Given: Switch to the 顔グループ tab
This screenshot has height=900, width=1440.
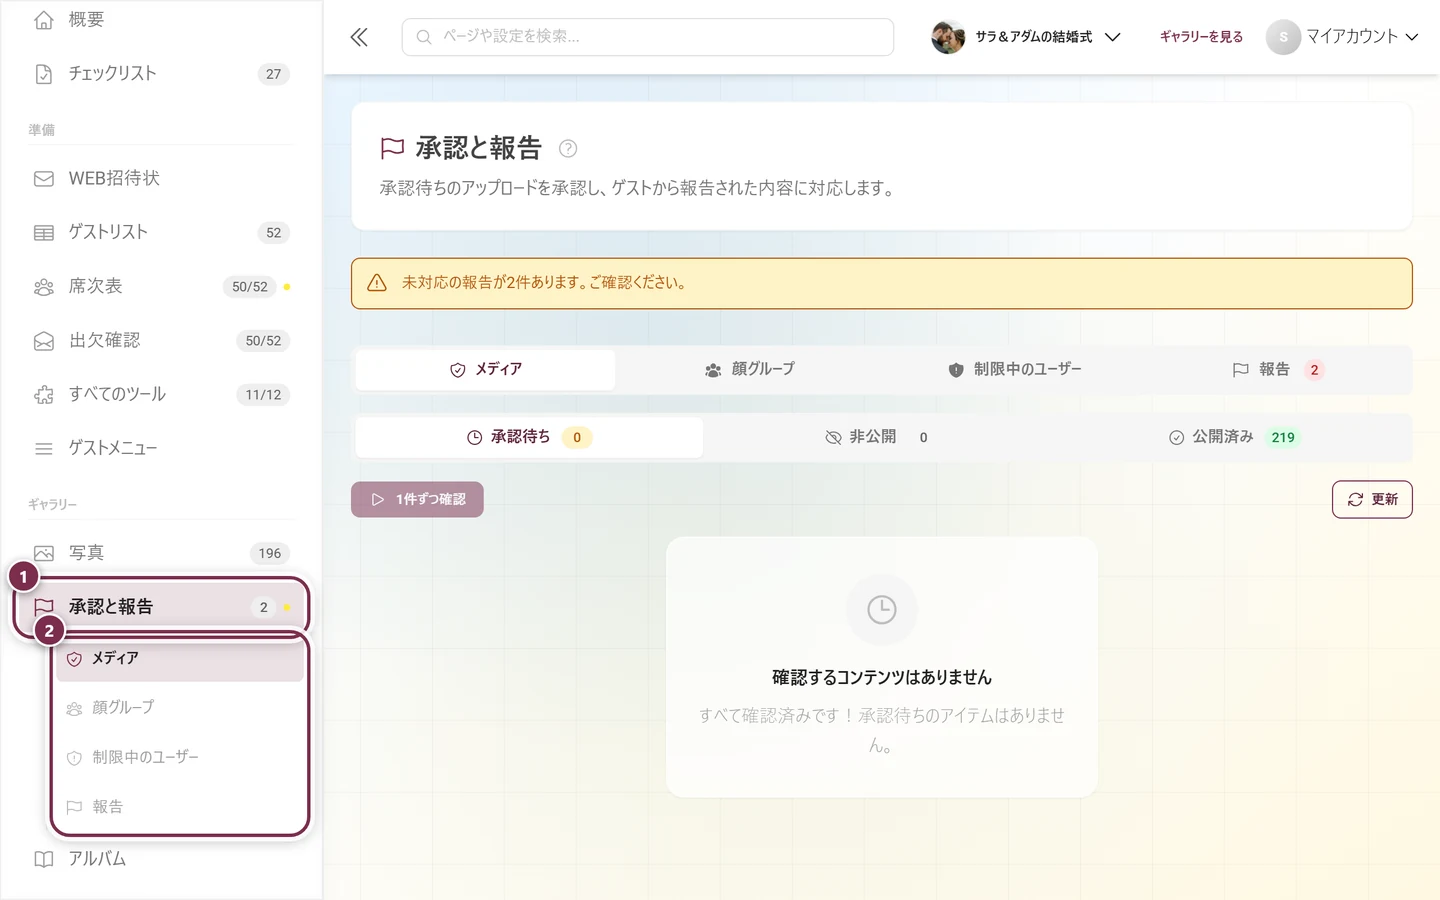Looking at the screenshot, I should pos(750,370).
